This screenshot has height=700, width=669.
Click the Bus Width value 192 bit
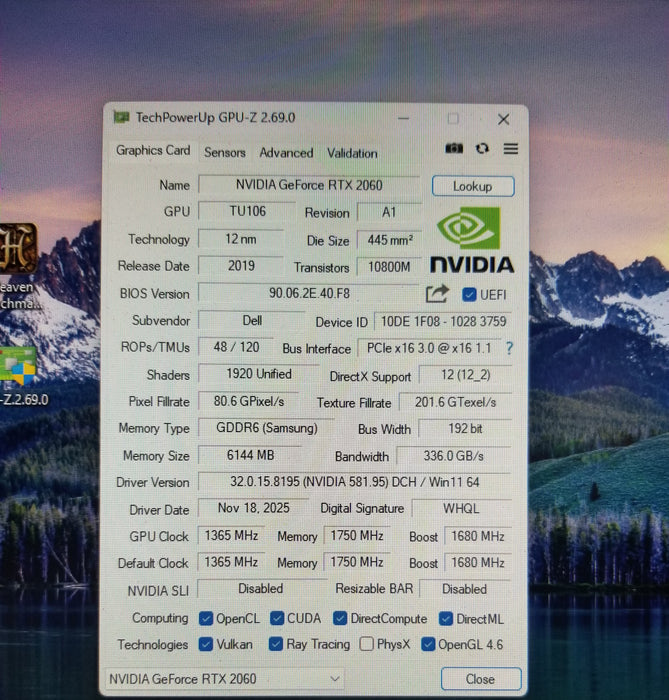(x=465, y=429)
